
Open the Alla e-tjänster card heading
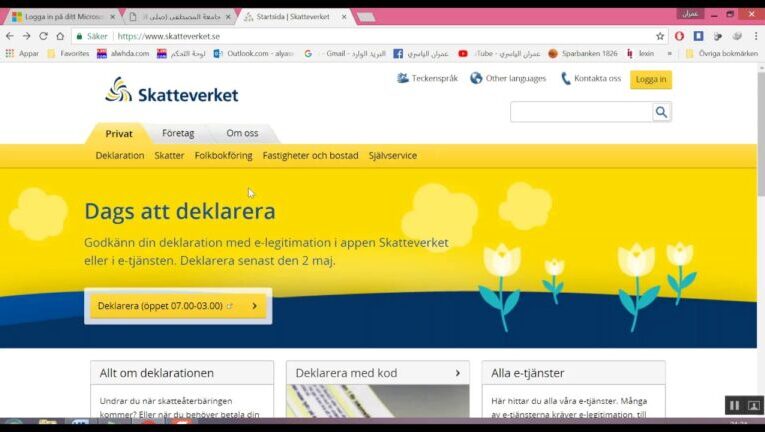pyautogui.click(x=527, y=373)
